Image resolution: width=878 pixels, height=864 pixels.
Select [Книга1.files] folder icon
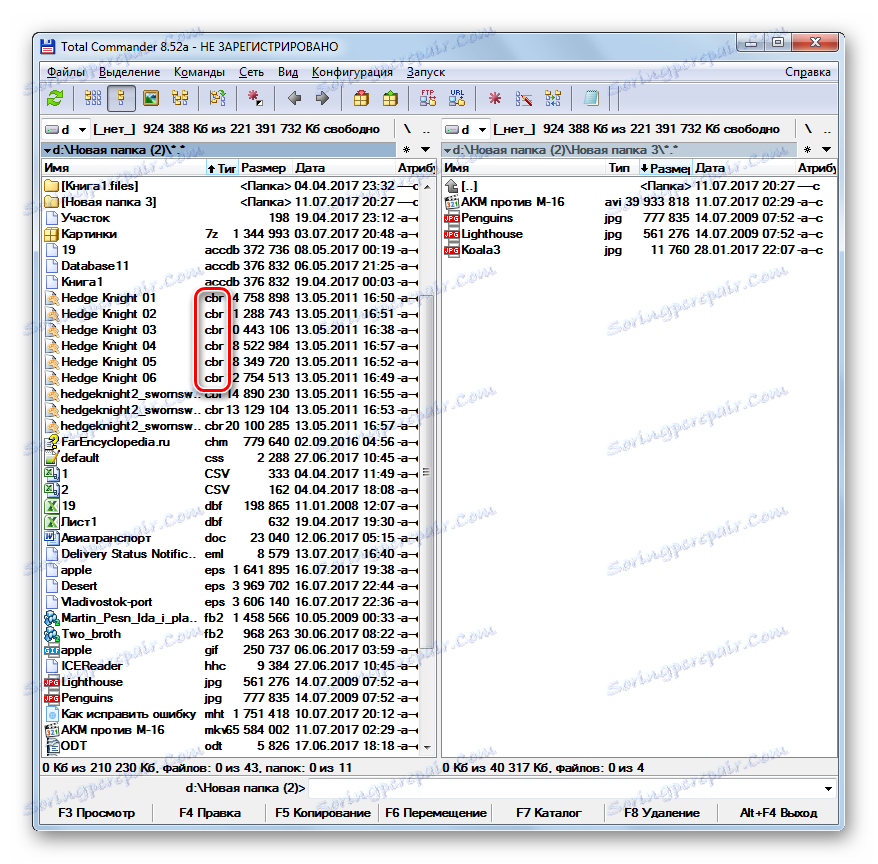[51, 186]
